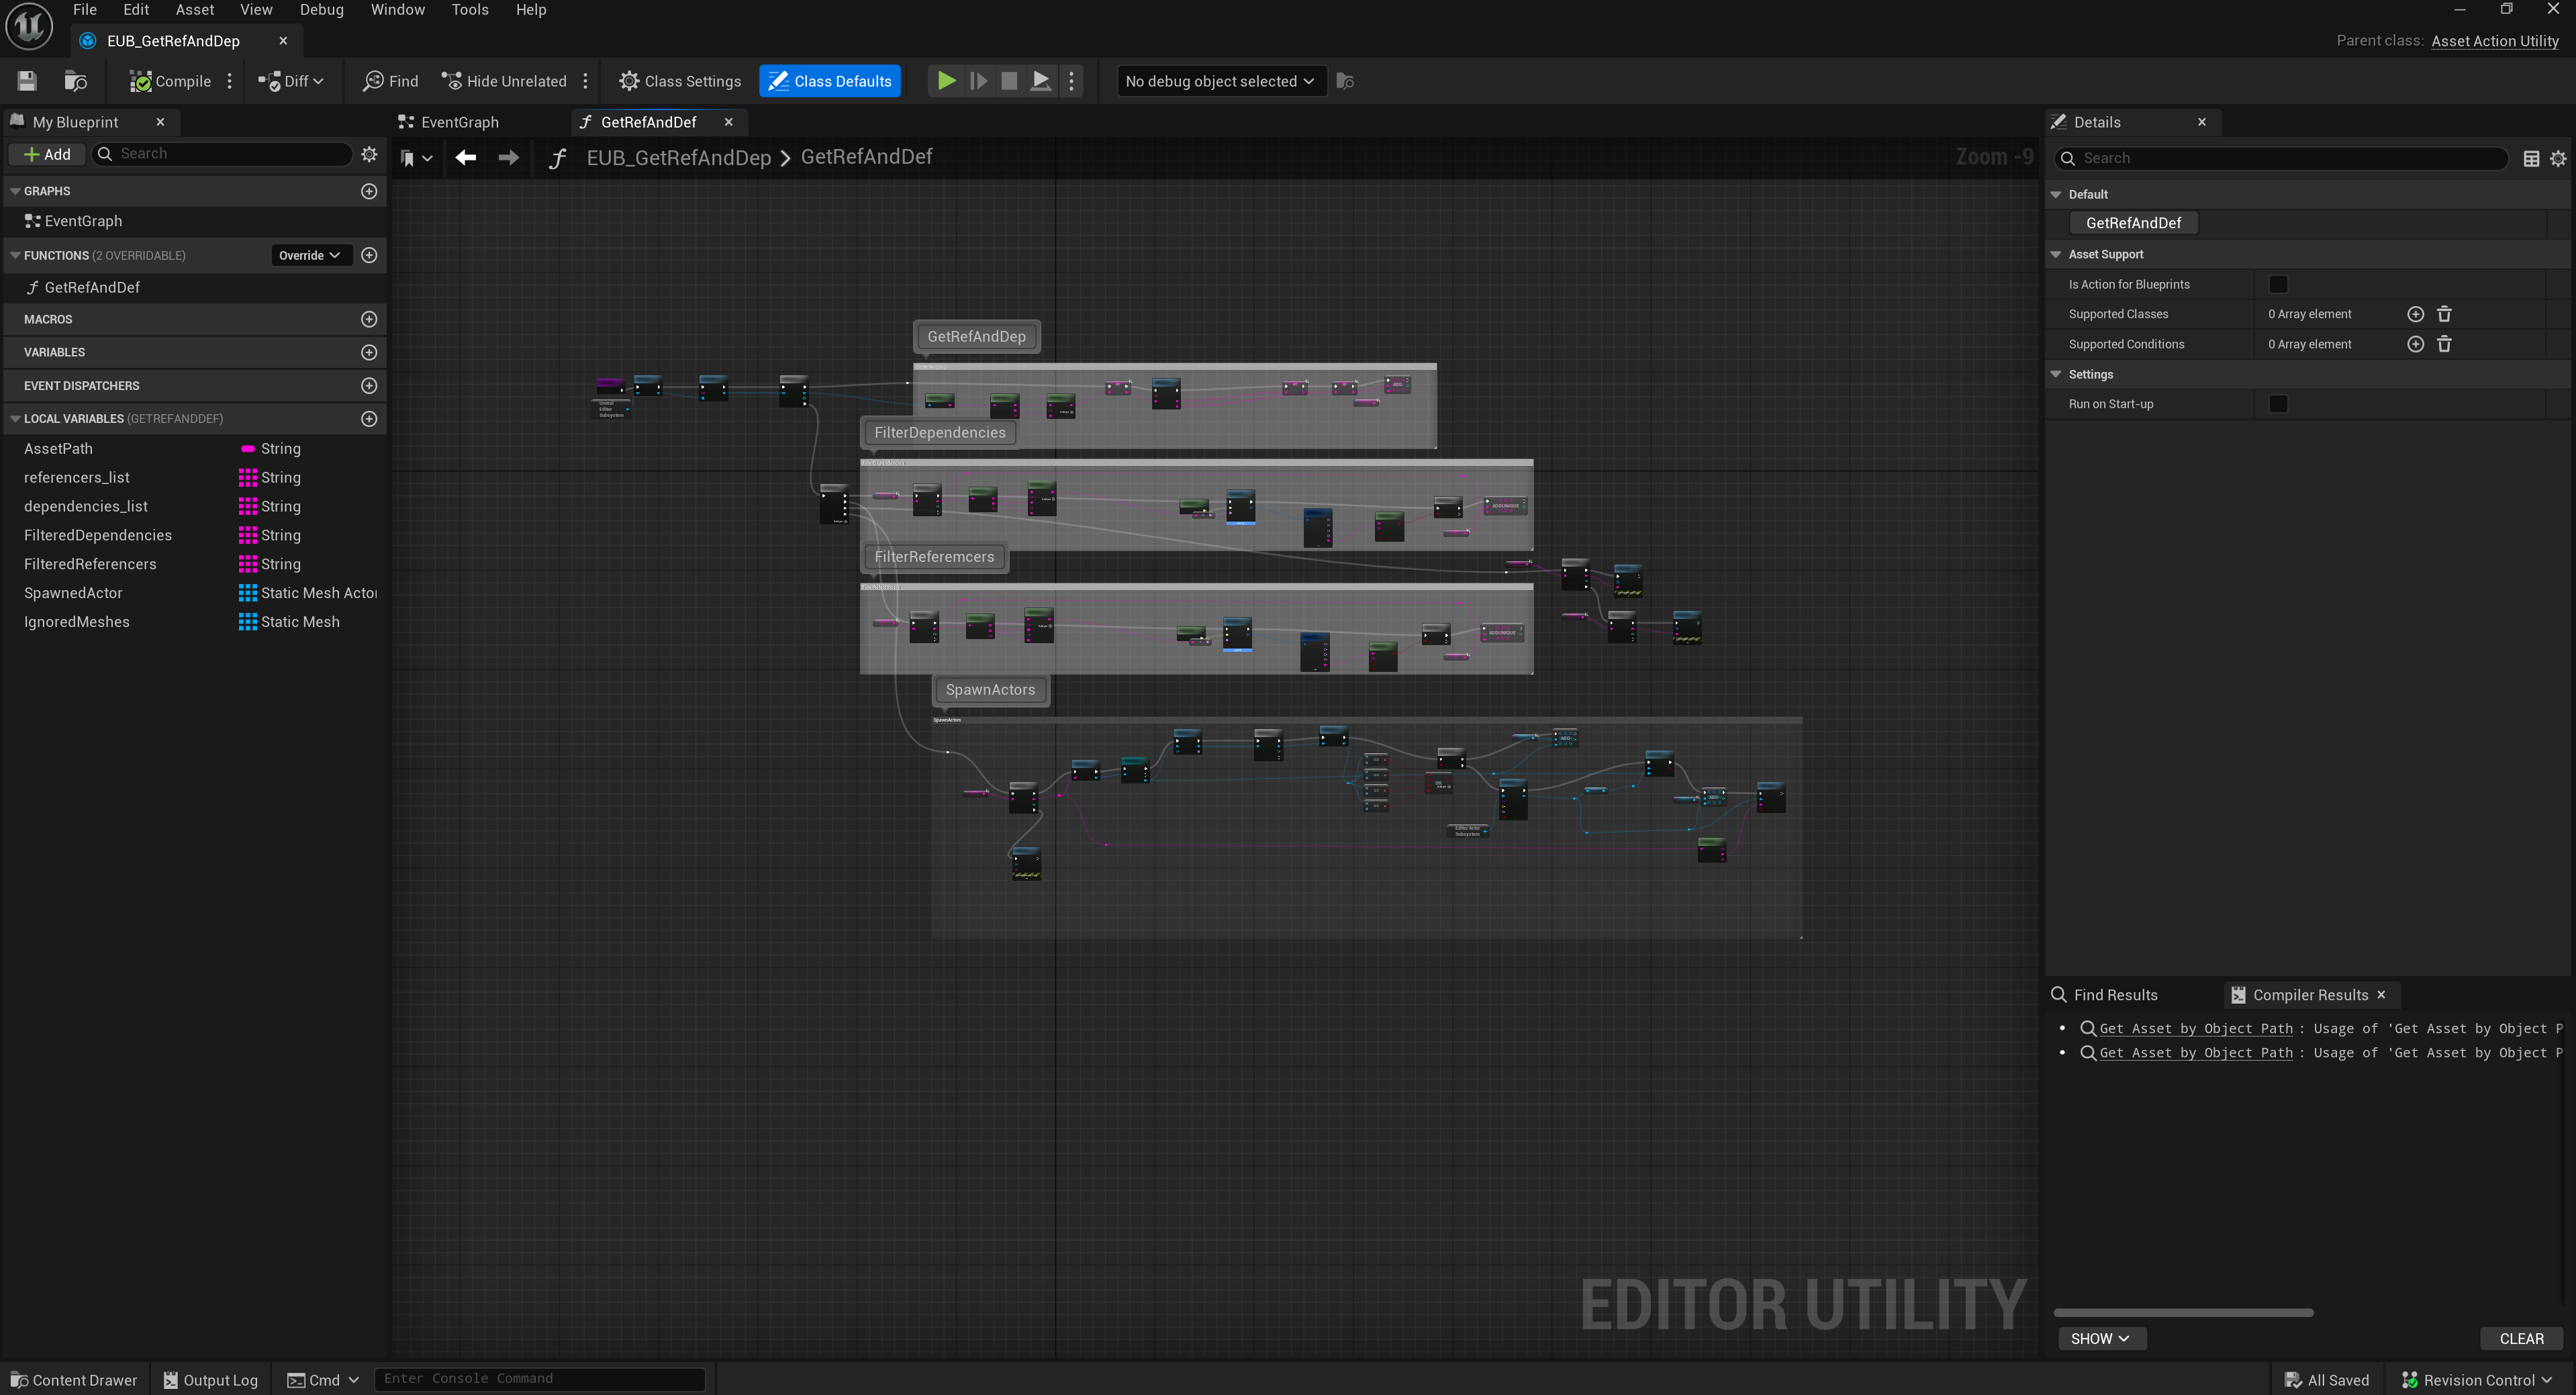2576x1395 pixels.
Task: Click referencers_list array type icon
Action: (248, 477)
